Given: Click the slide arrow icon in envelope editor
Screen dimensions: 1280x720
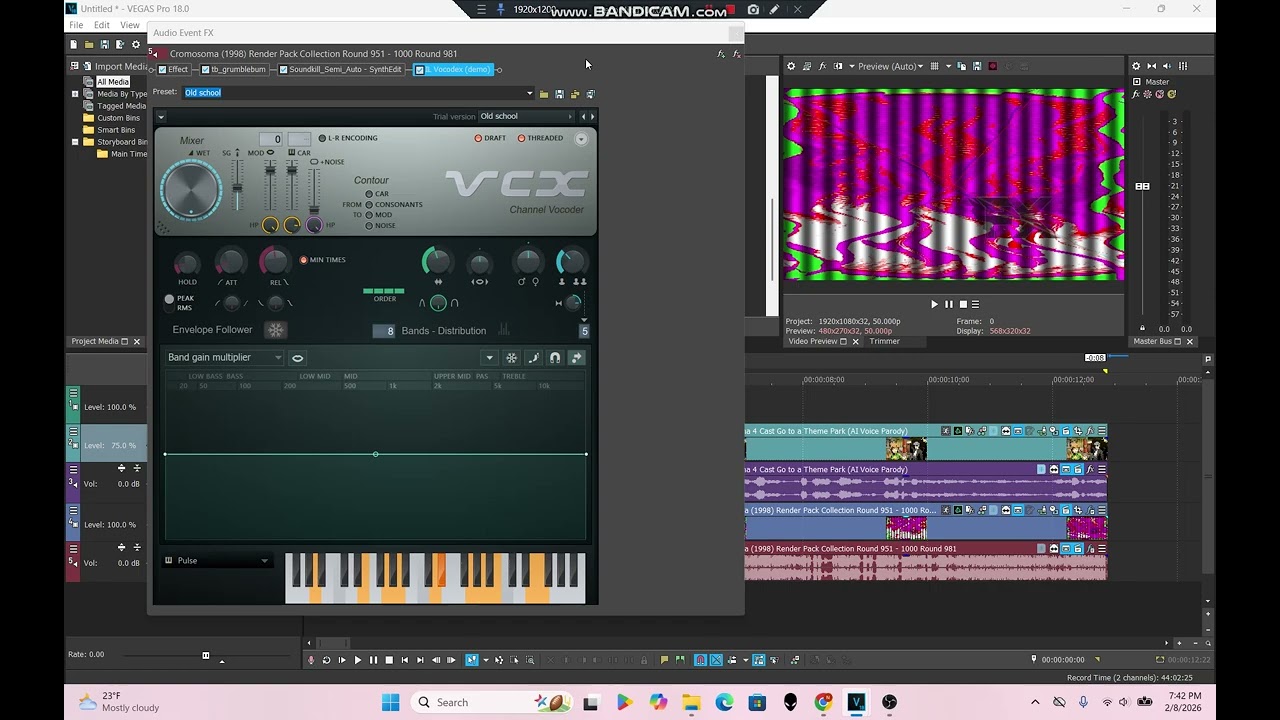Looking at the screenshot, I should (x=577, y=358).
